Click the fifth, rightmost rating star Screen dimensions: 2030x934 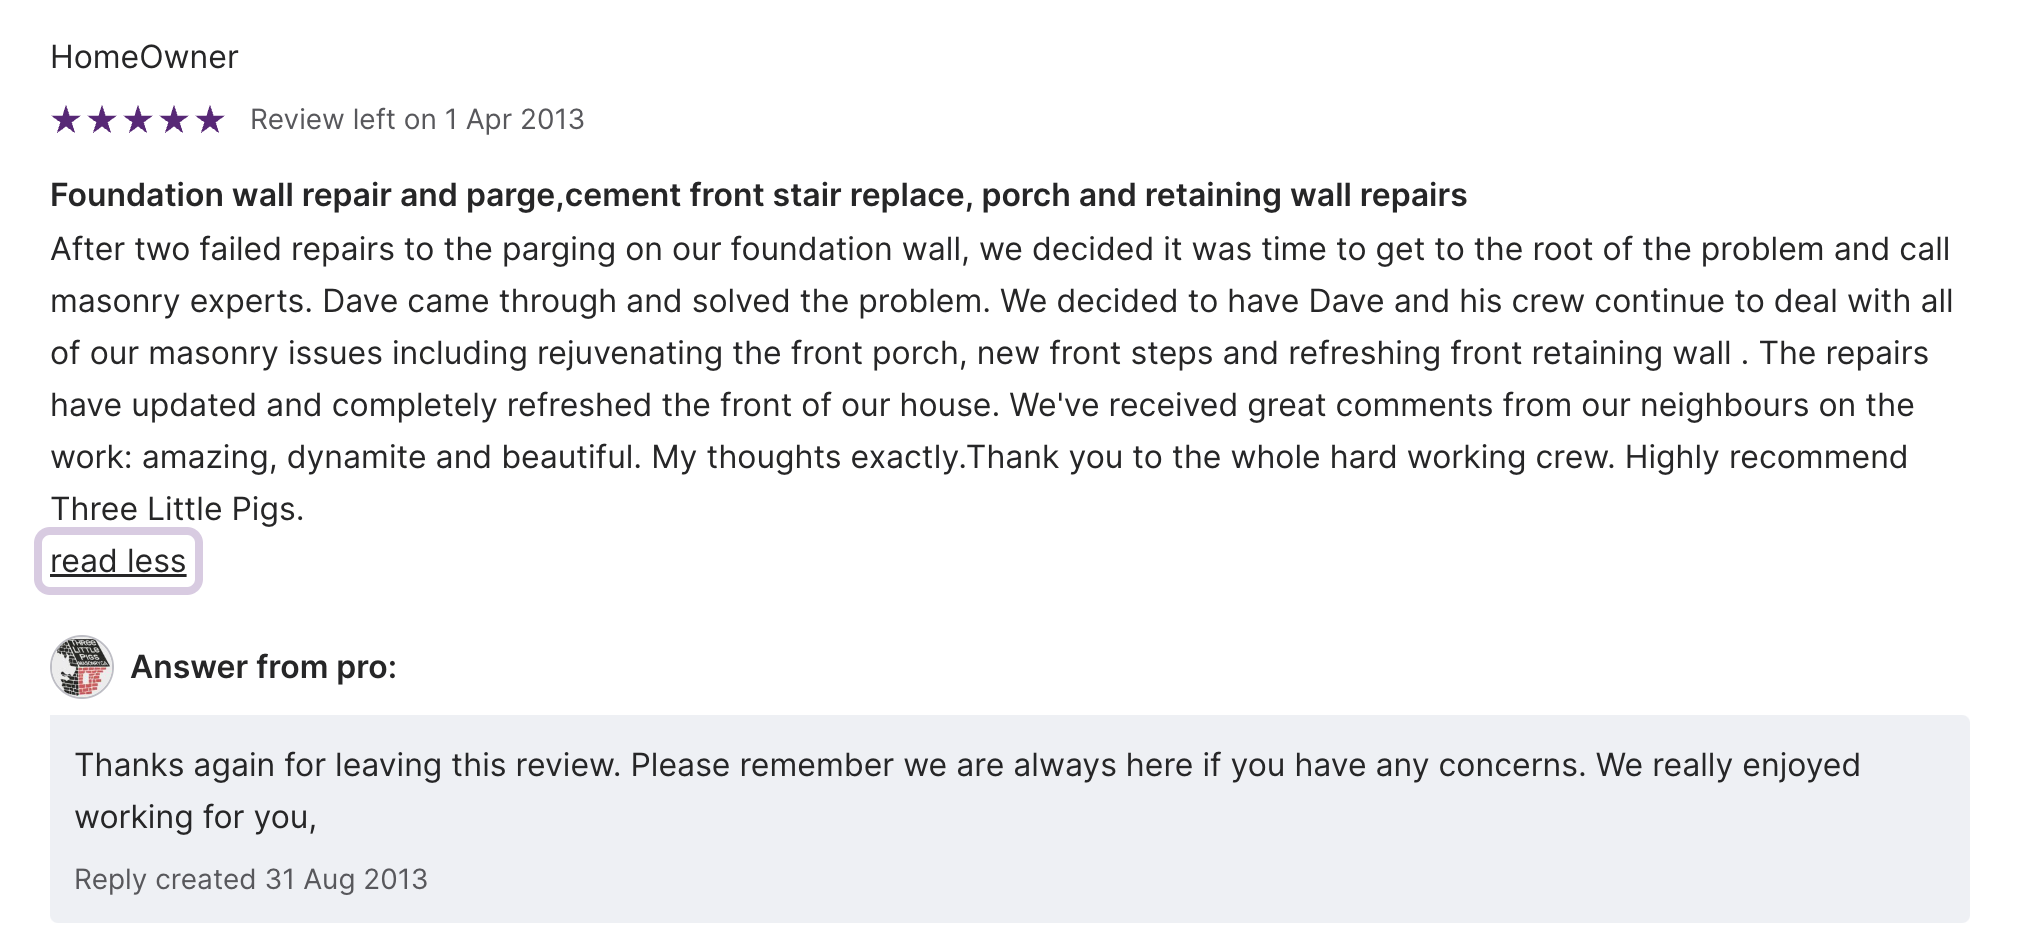tap(210, 120)
